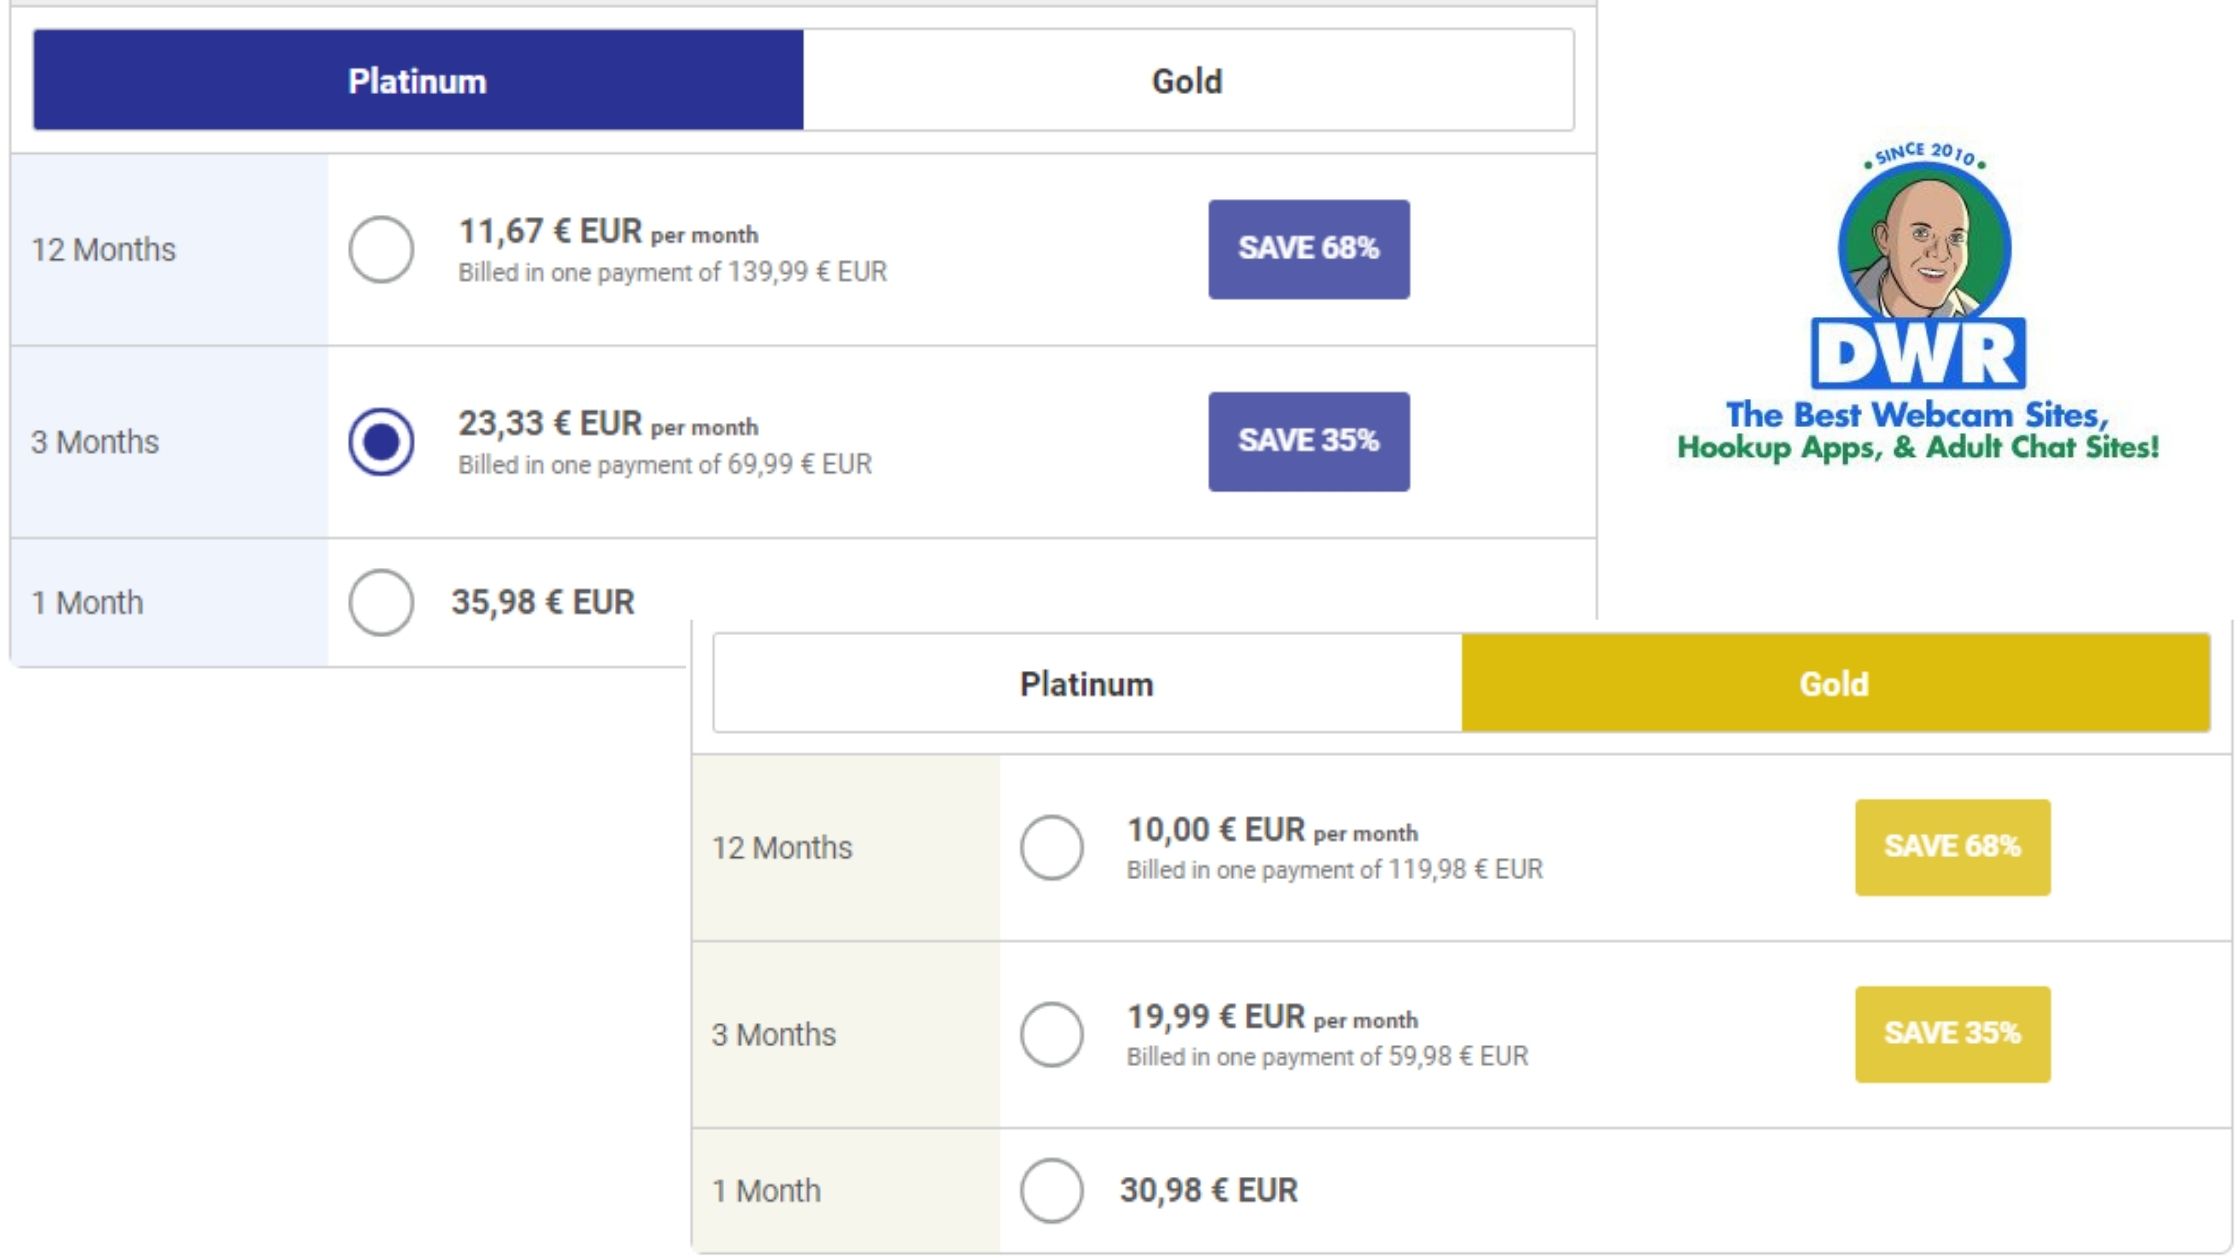
Task: Click the DWR letters in the logo
Action: [x=1918, y=355]
